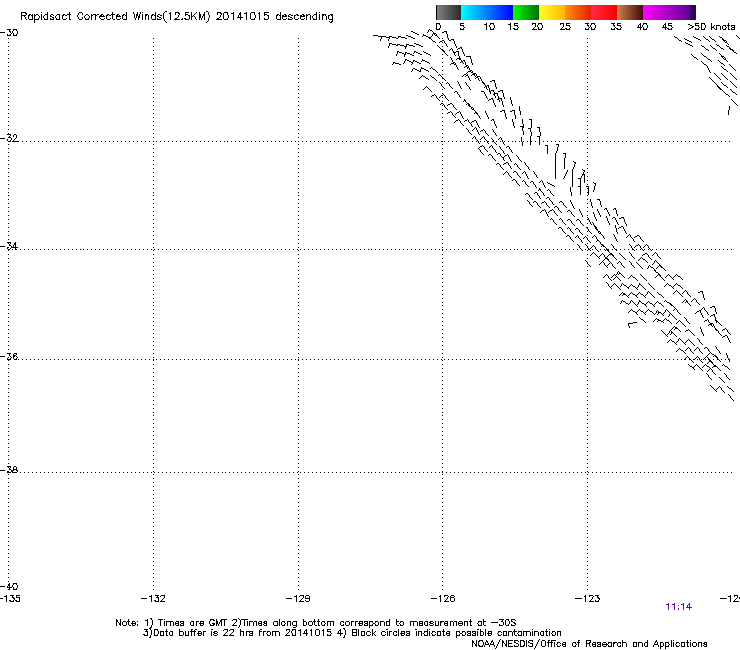Click the green 15-20 knots color swatch
740x650 pixels.
(526, 12)
